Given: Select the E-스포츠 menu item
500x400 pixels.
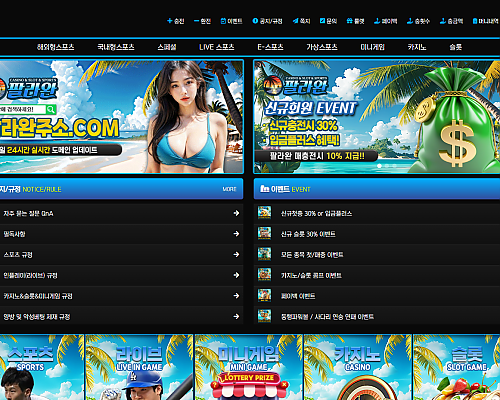Looking at the screenshot, I should [270, 47].
